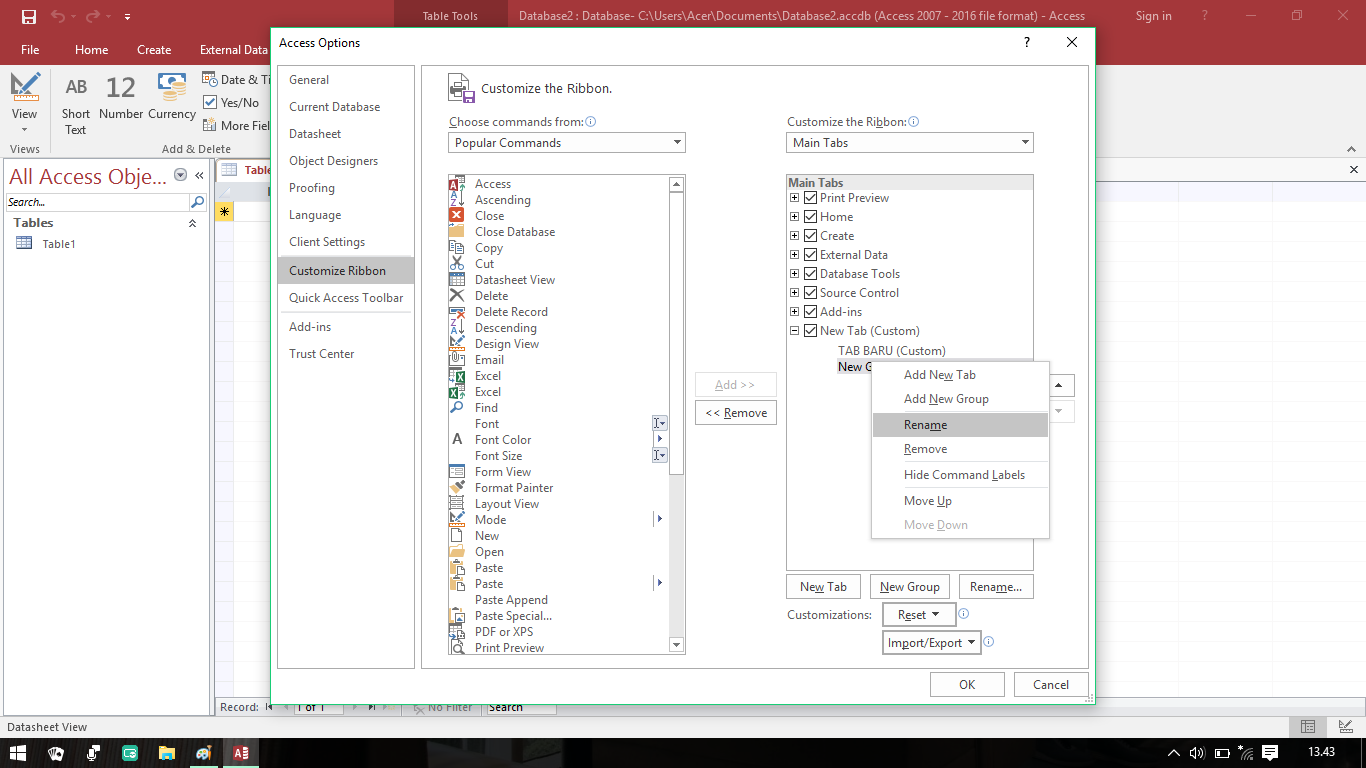This screenshot has height=768, width=1366.
Task: Click the volume icon in the system tray
Action: click(1197, 753)
